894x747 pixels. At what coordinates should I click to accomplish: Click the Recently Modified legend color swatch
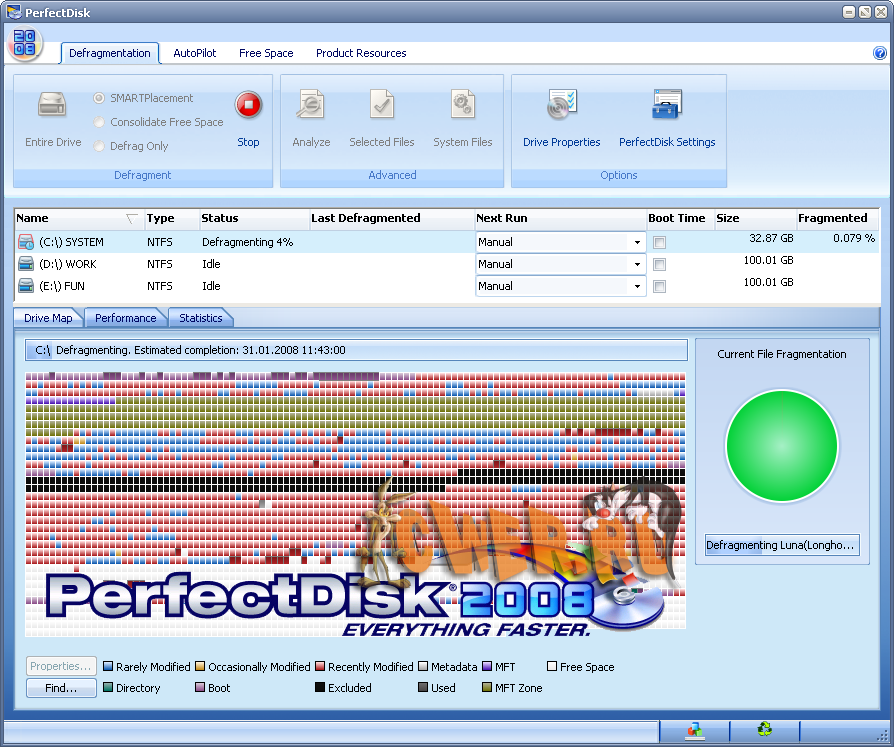pos(320,667)
